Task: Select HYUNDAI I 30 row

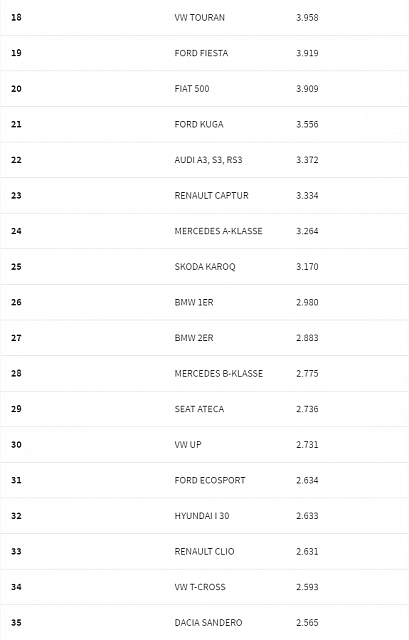Action: click(x=202, y=516)
